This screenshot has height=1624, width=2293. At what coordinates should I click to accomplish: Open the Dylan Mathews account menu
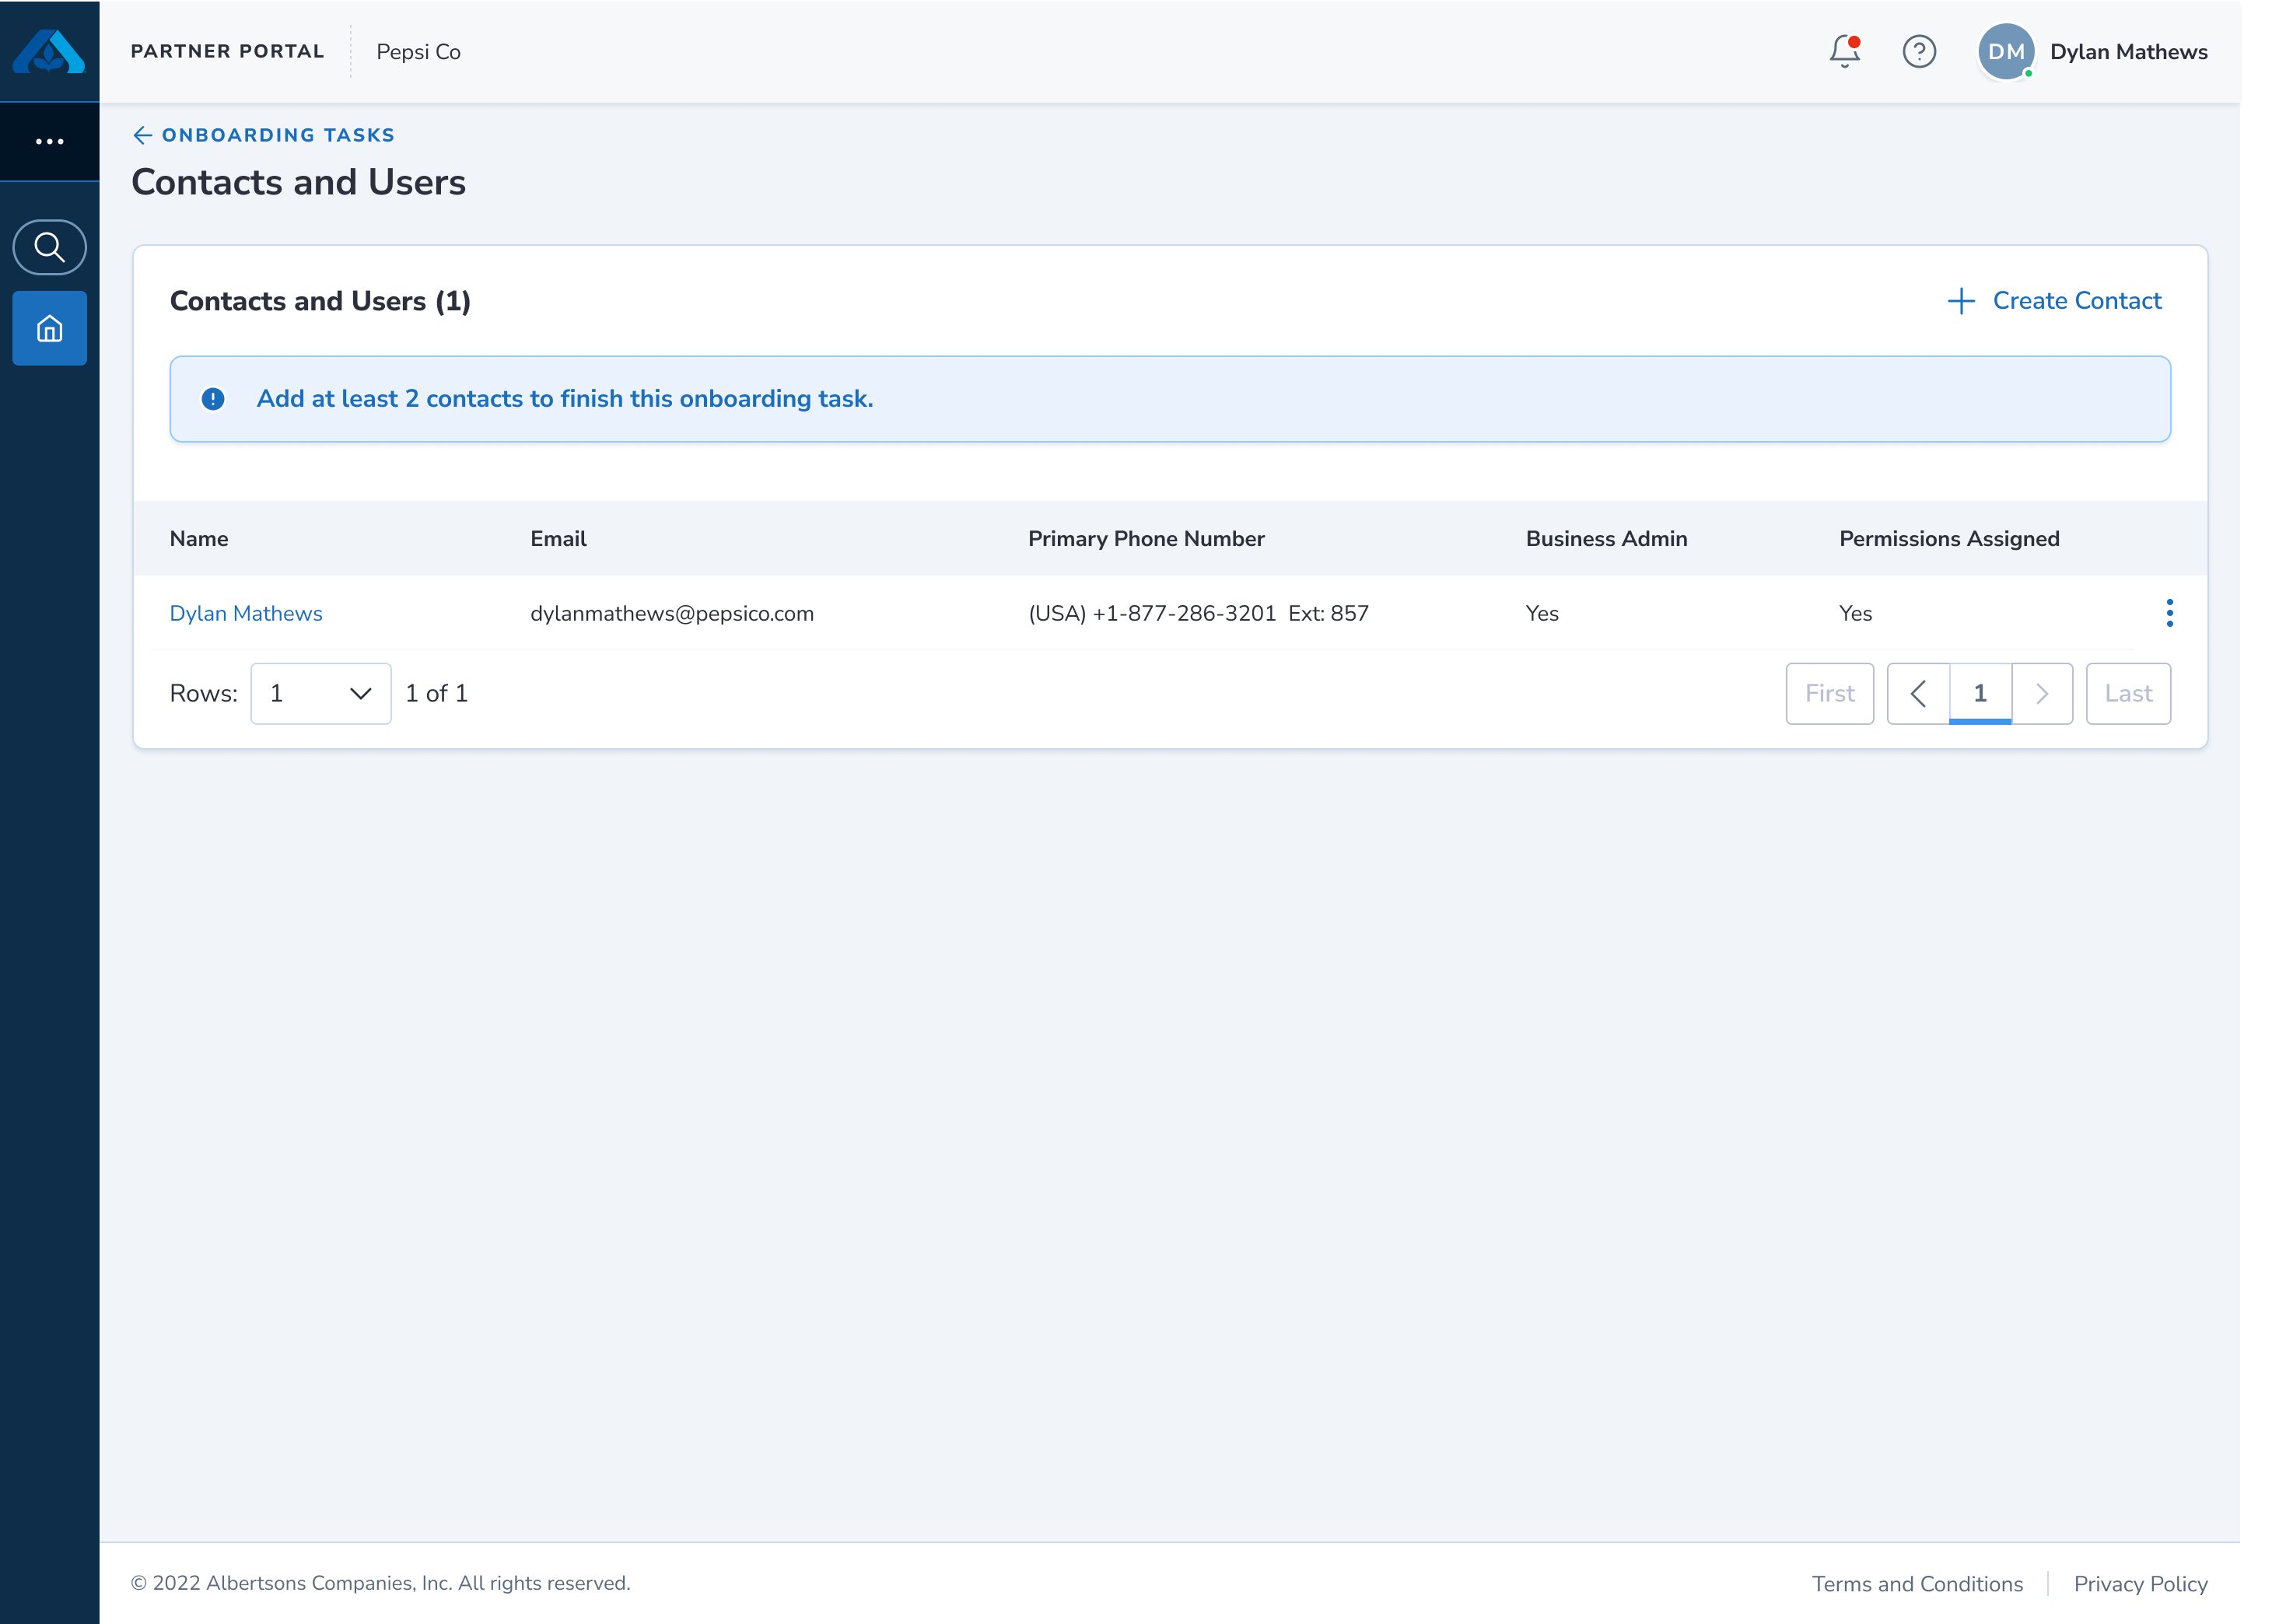[2128, 52]
